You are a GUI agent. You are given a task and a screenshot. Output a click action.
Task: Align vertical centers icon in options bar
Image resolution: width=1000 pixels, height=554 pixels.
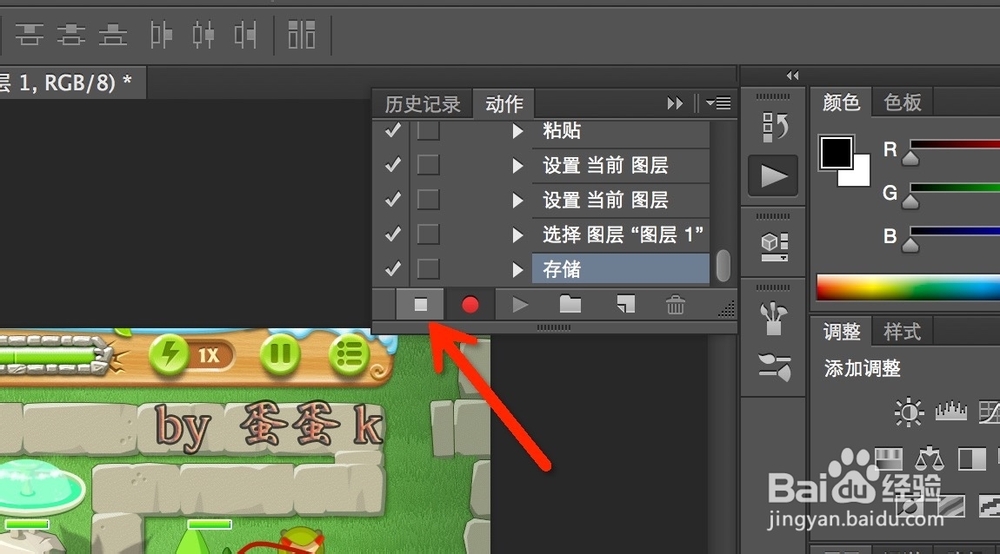(x=71, y=34)
